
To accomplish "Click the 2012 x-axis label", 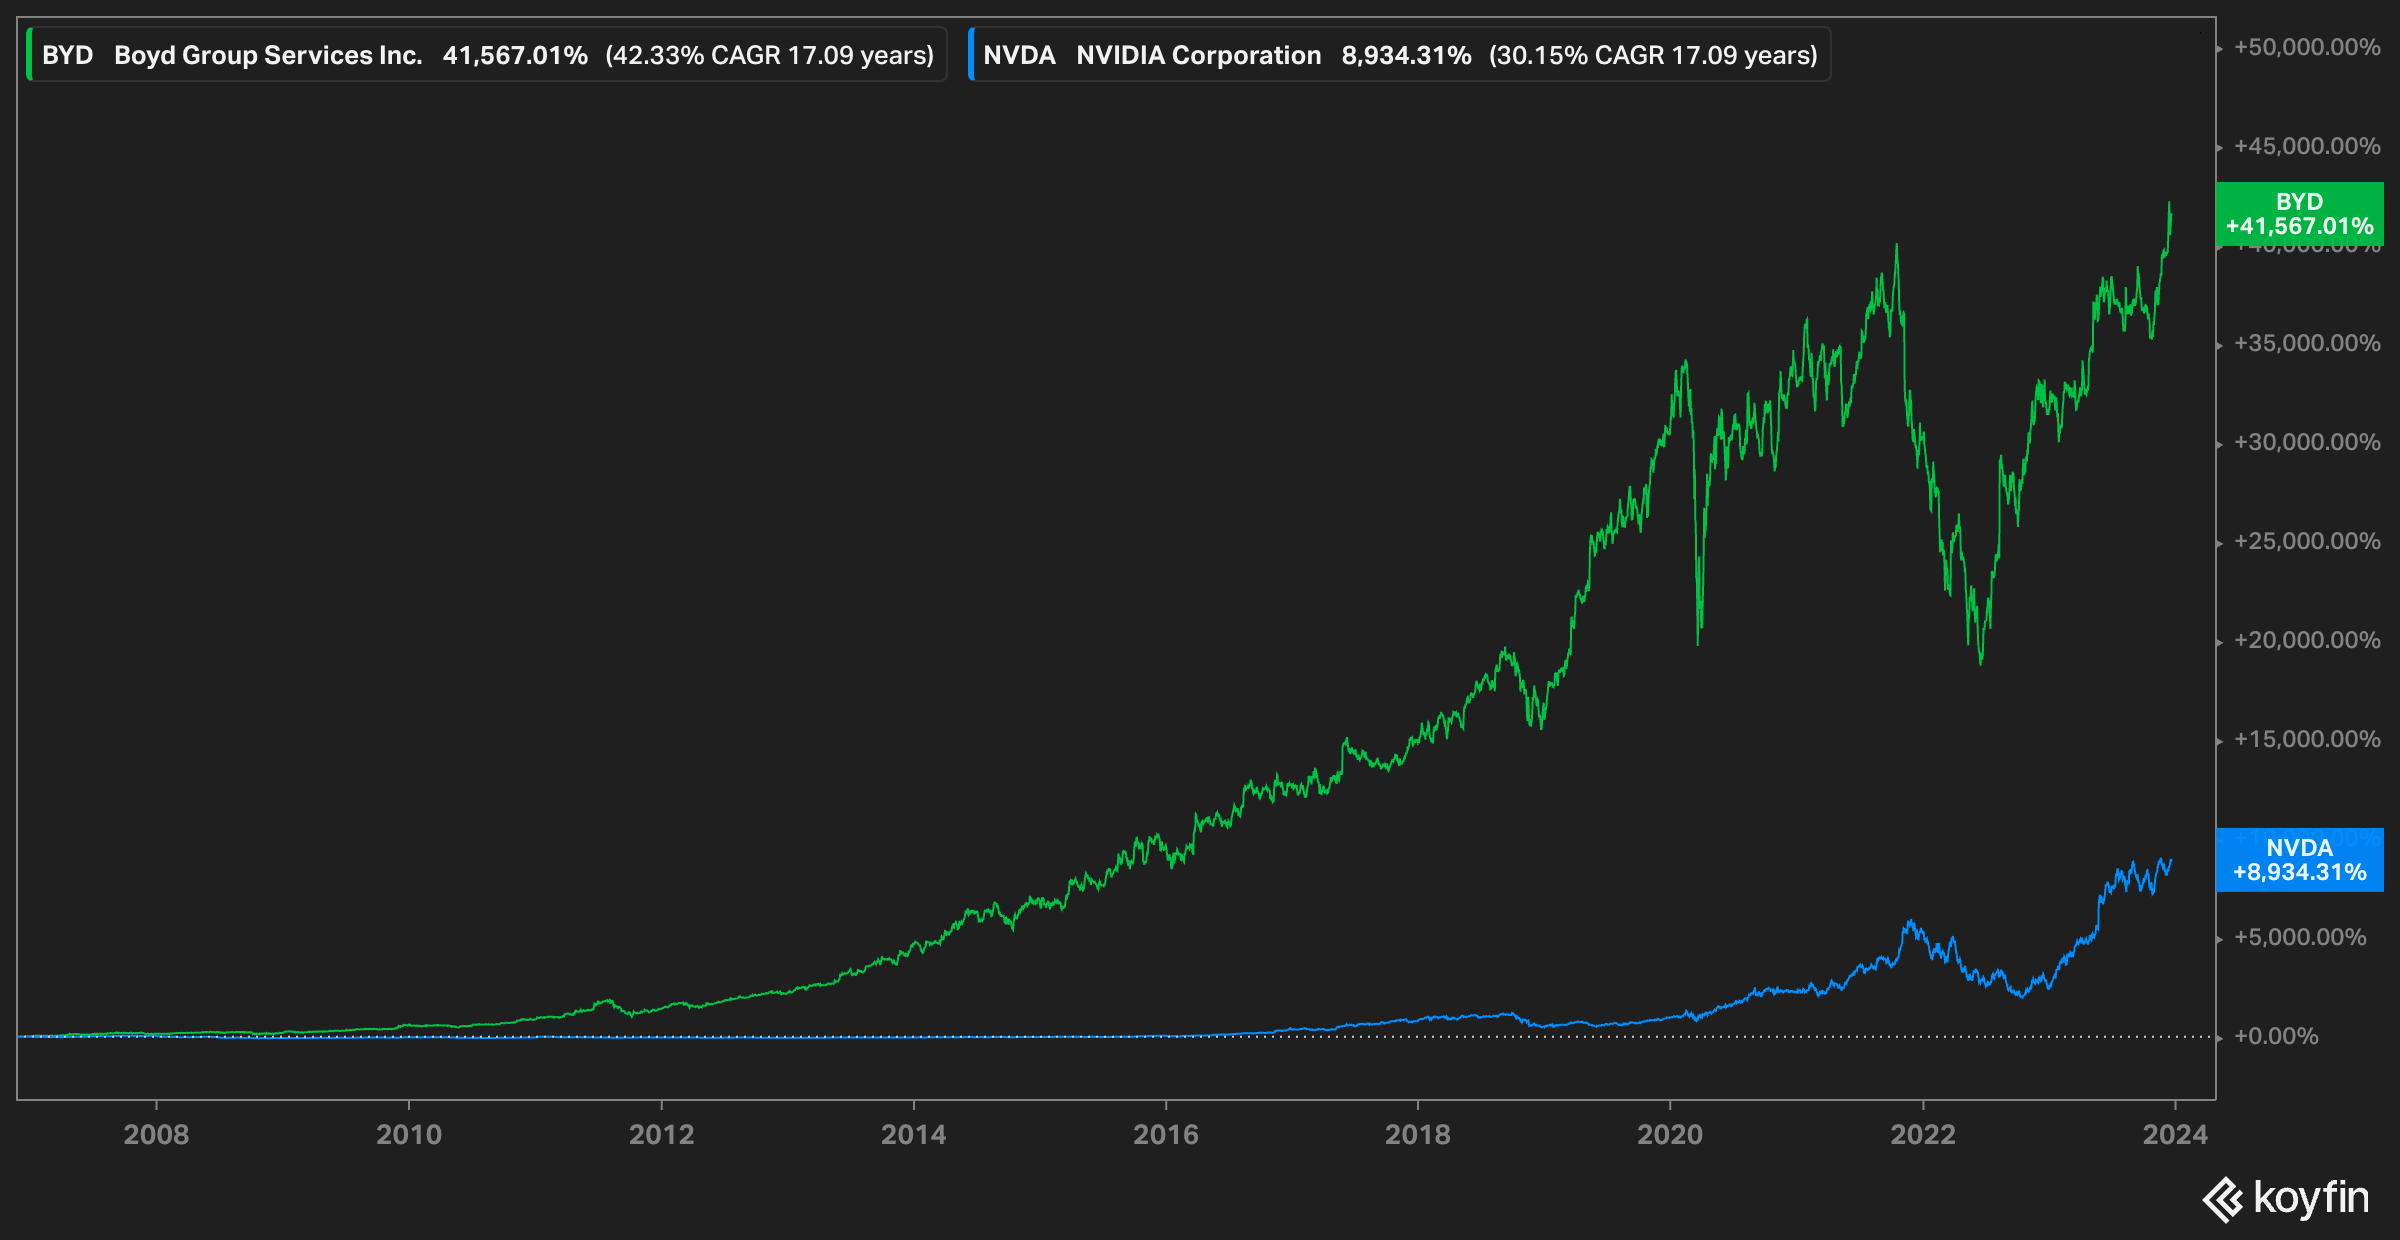I will 661,1135.
